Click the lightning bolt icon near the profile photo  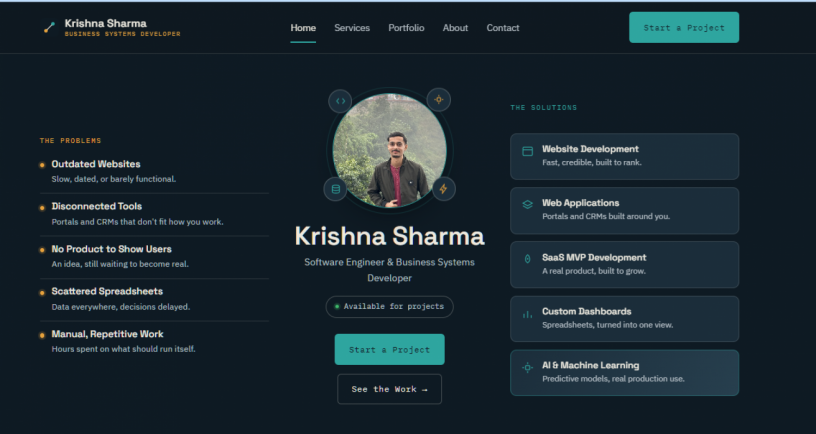[x=443, y=189]
